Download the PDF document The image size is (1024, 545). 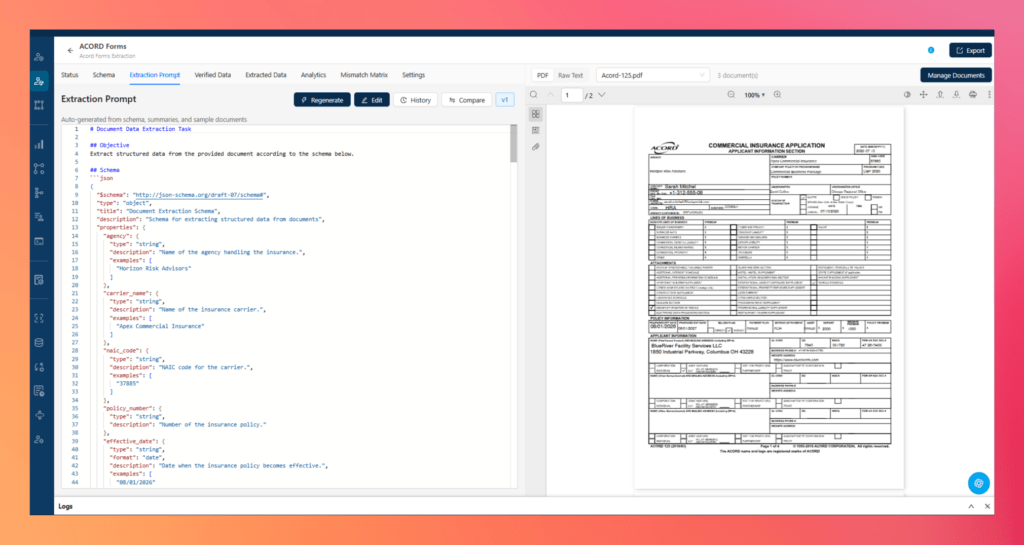tap(956, 95)
